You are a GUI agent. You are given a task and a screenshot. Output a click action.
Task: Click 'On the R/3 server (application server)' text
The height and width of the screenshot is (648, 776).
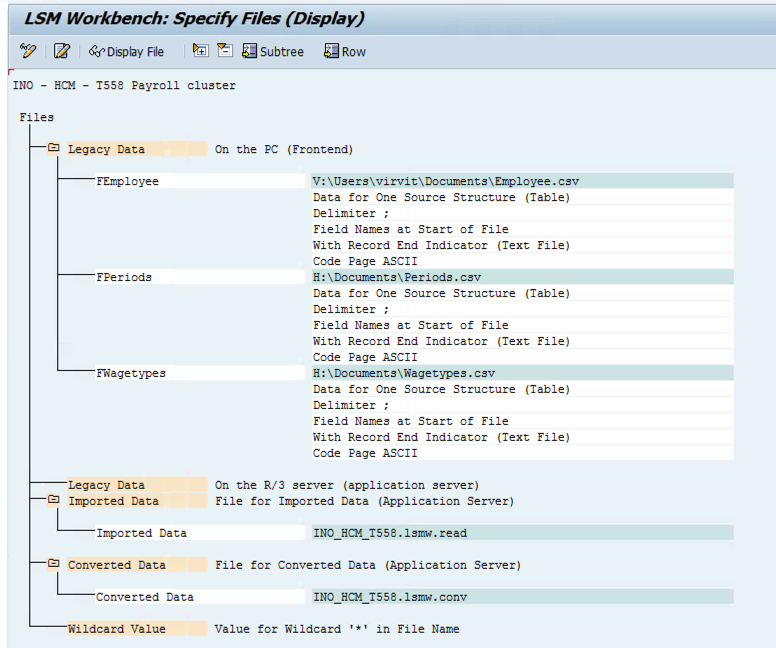347,485
